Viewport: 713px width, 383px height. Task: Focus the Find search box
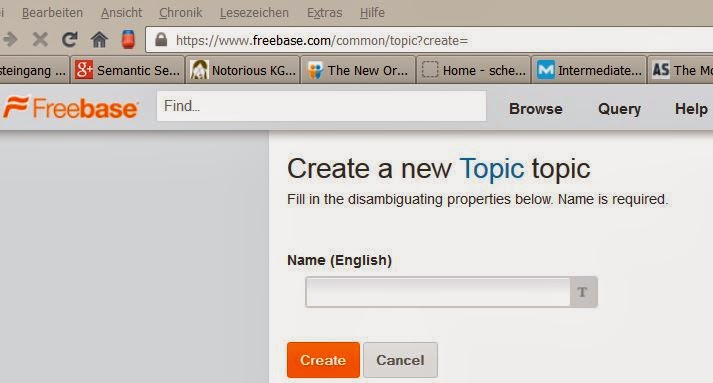321,106
